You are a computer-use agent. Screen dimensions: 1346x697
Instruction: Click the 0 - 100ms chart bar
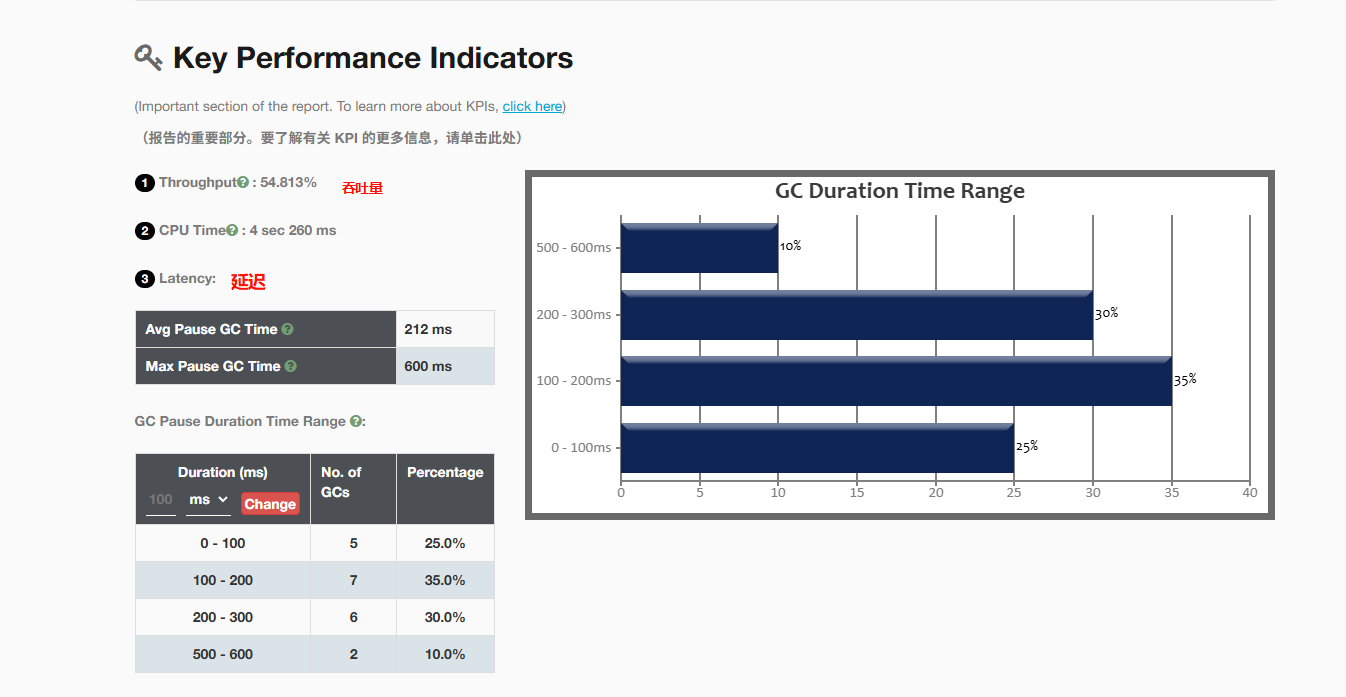[817, 448]
